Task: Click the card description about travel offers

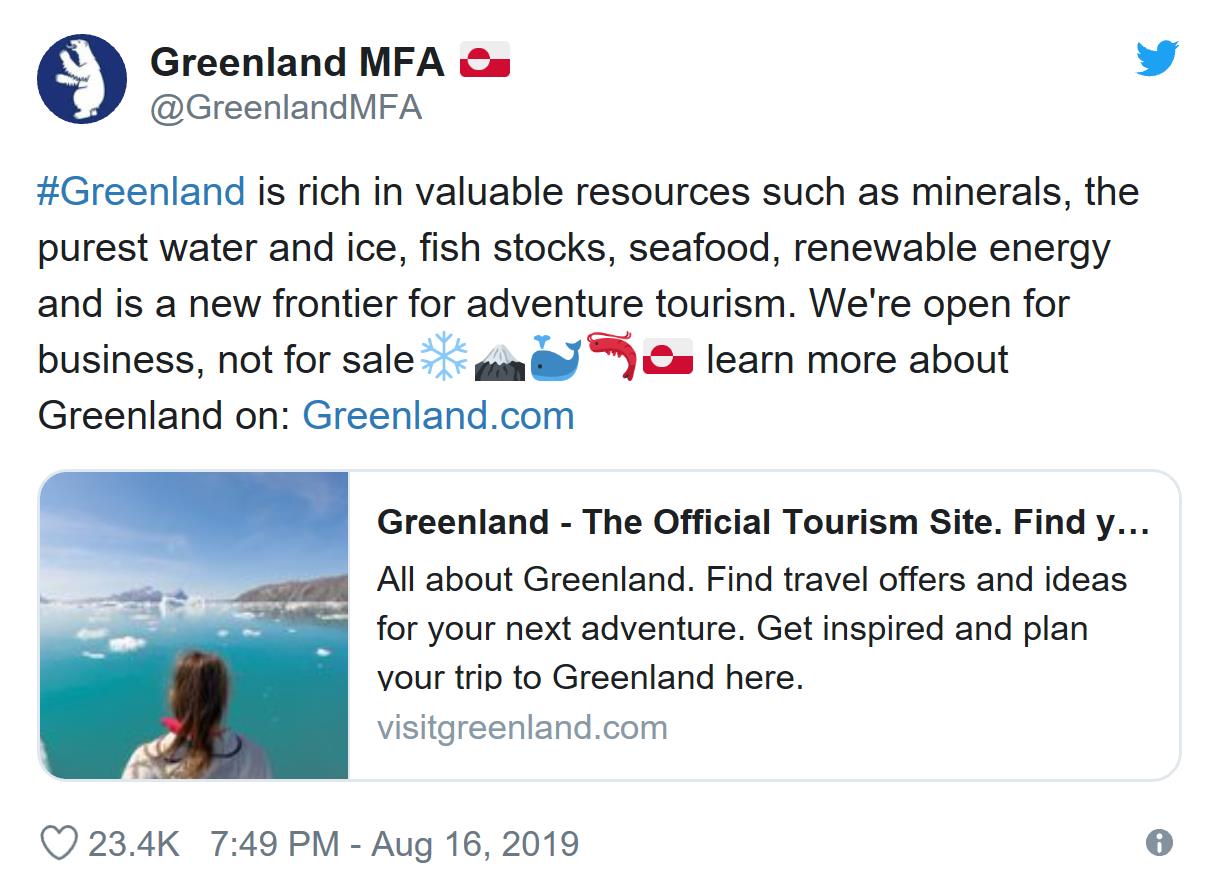Action: click(x=751, y=628)
